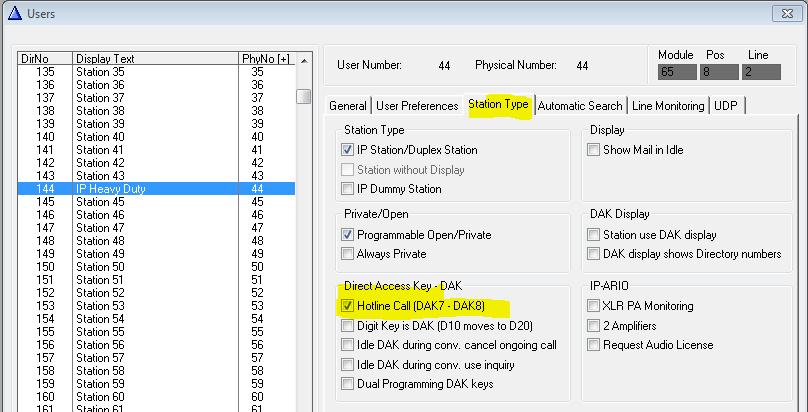Check Show Mail in Idle
This screenshot has height=412, width=808.
594,150
